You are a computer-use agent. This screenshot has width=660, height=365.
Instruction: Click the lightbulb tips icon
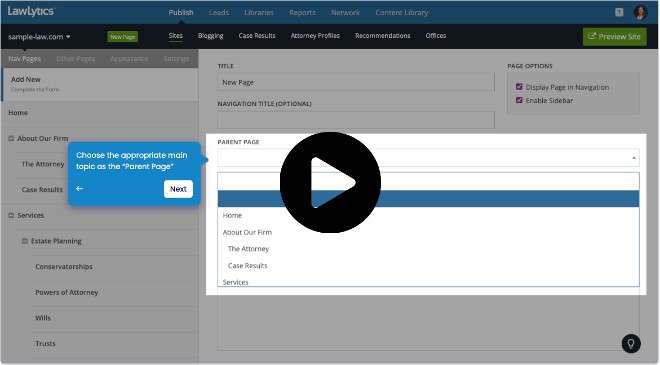coord(631,343)
